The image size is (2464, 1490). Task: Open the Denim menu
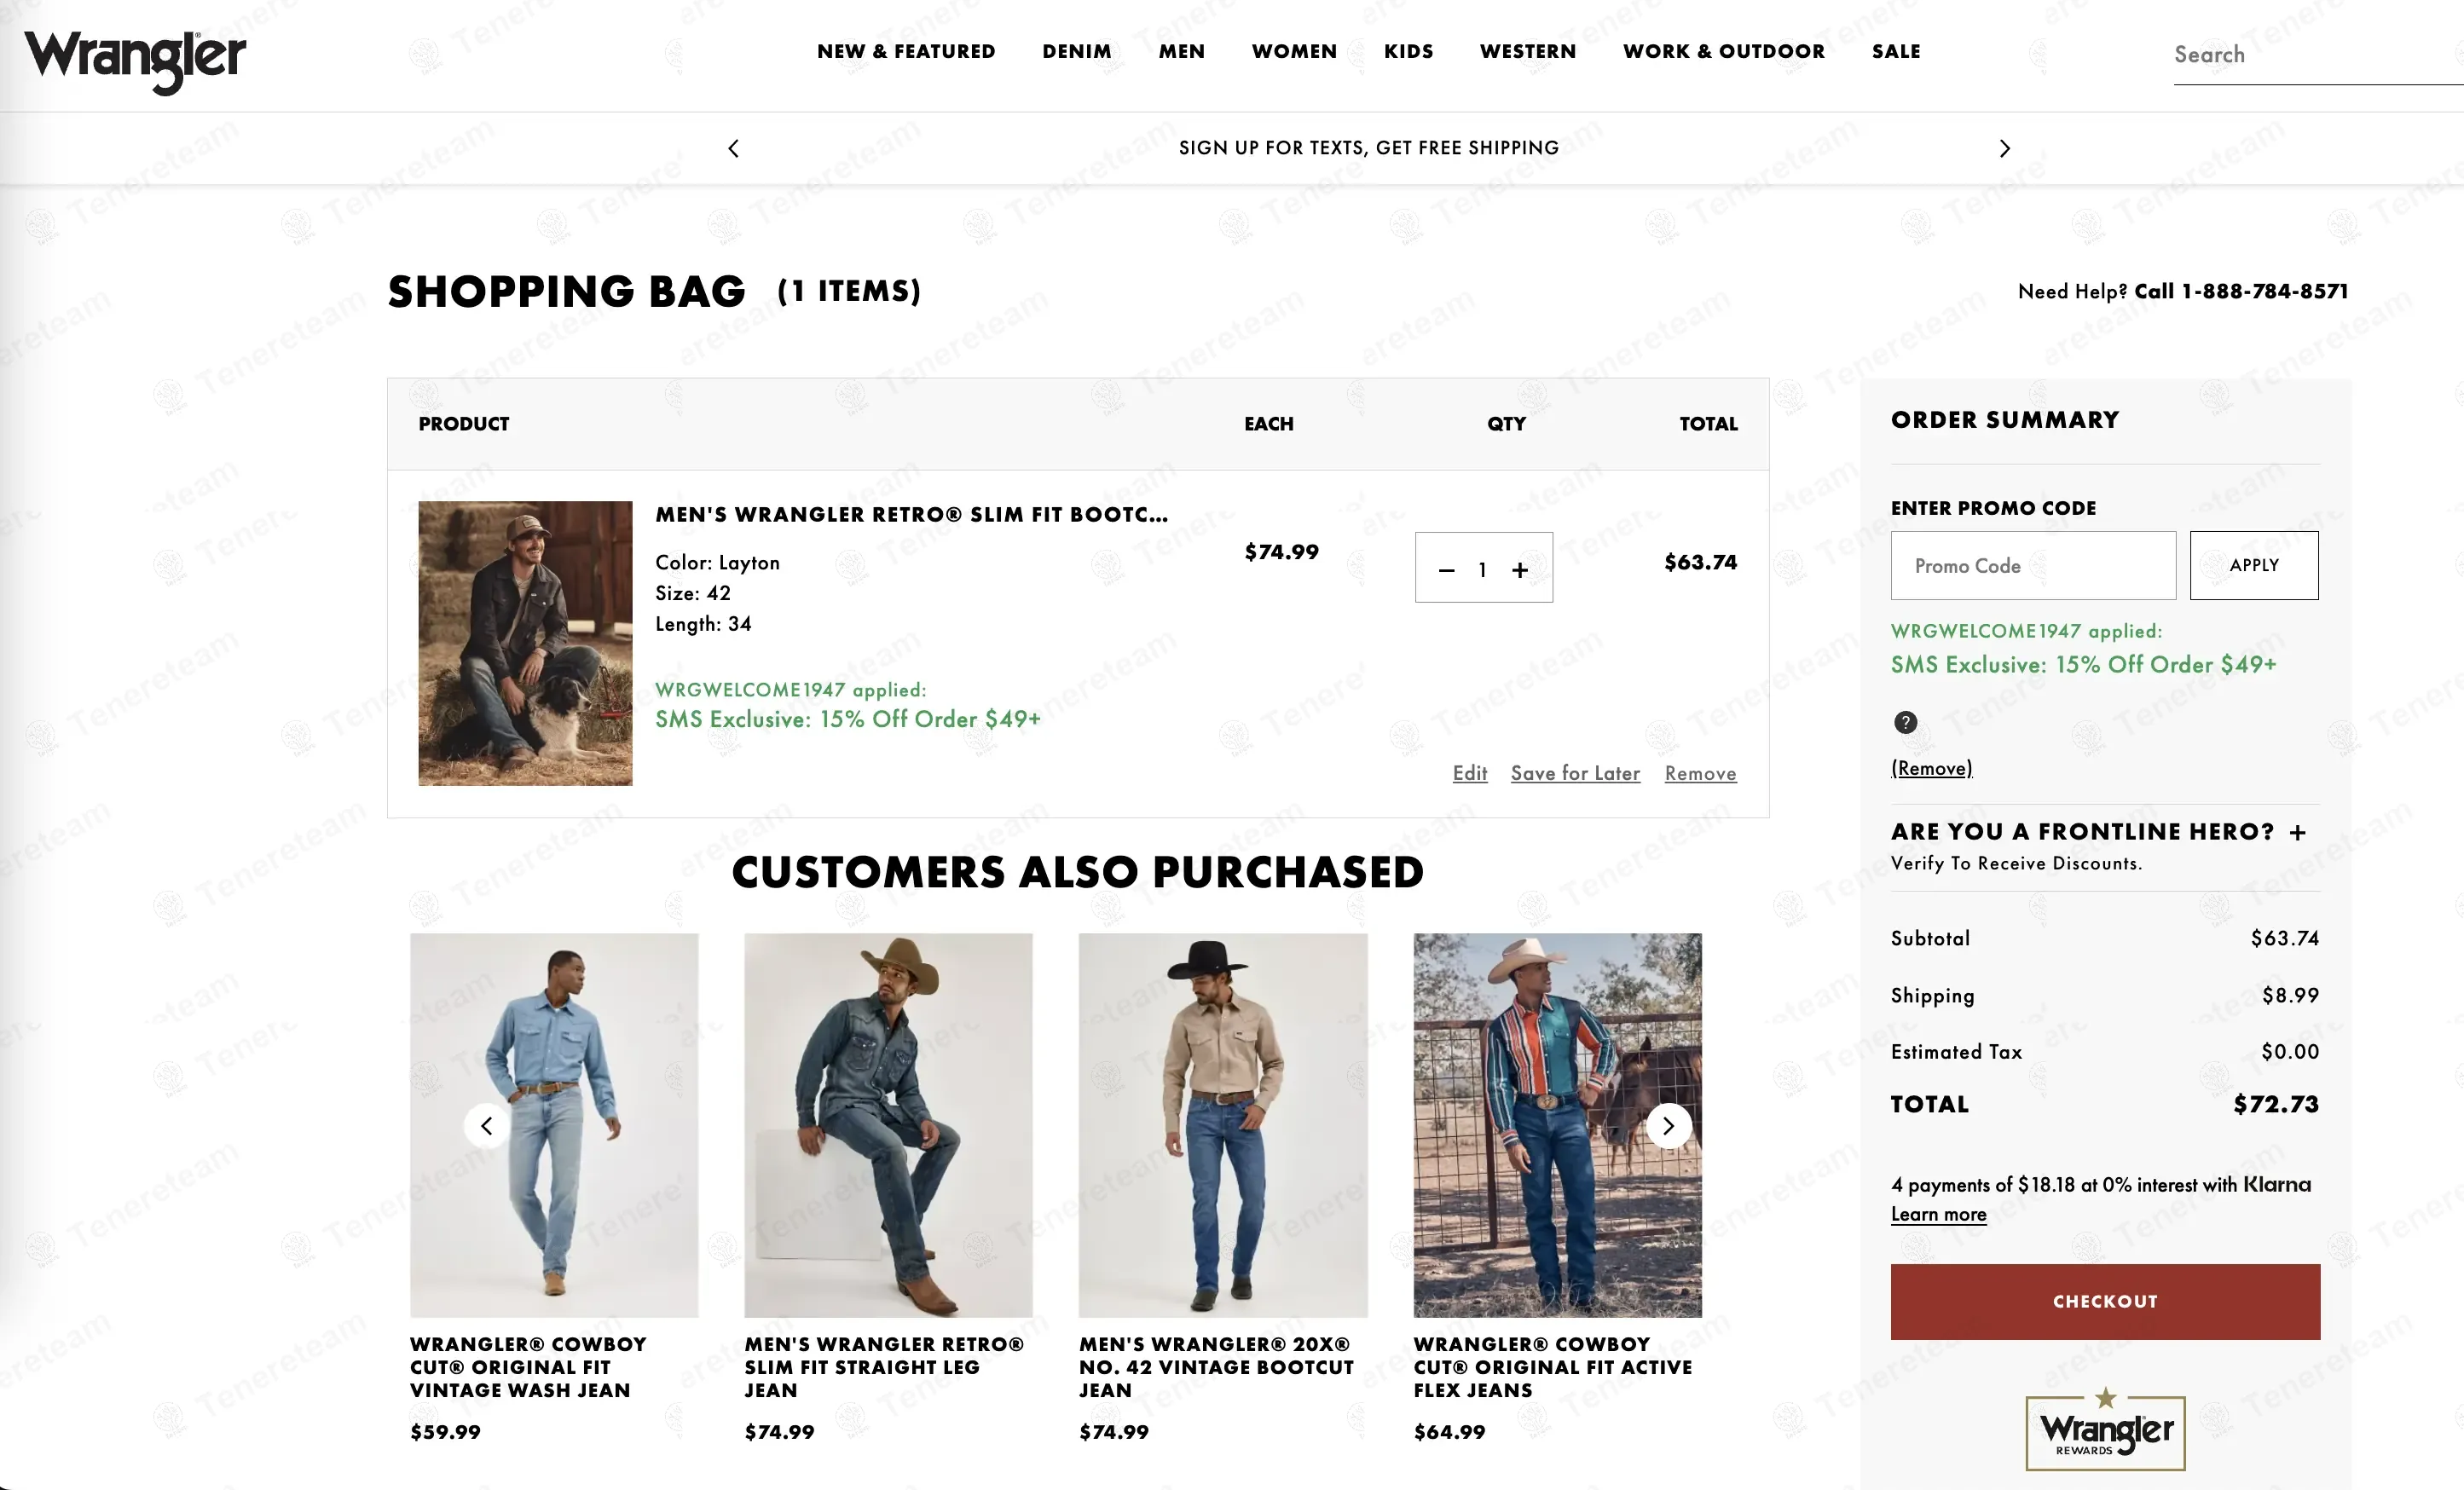pyautogui.click(x=1076, y=51)
